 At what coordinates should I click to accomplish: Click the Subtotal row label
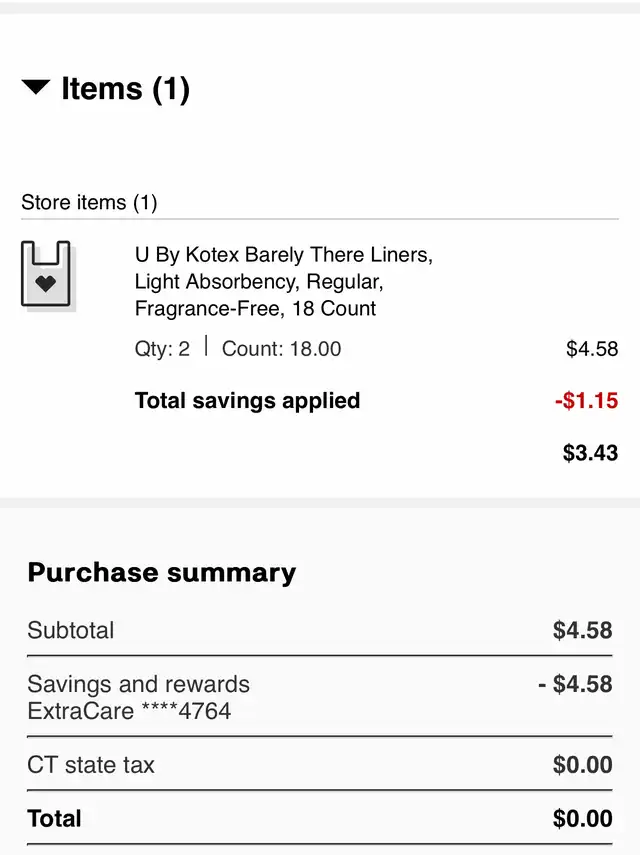[71, 630]
